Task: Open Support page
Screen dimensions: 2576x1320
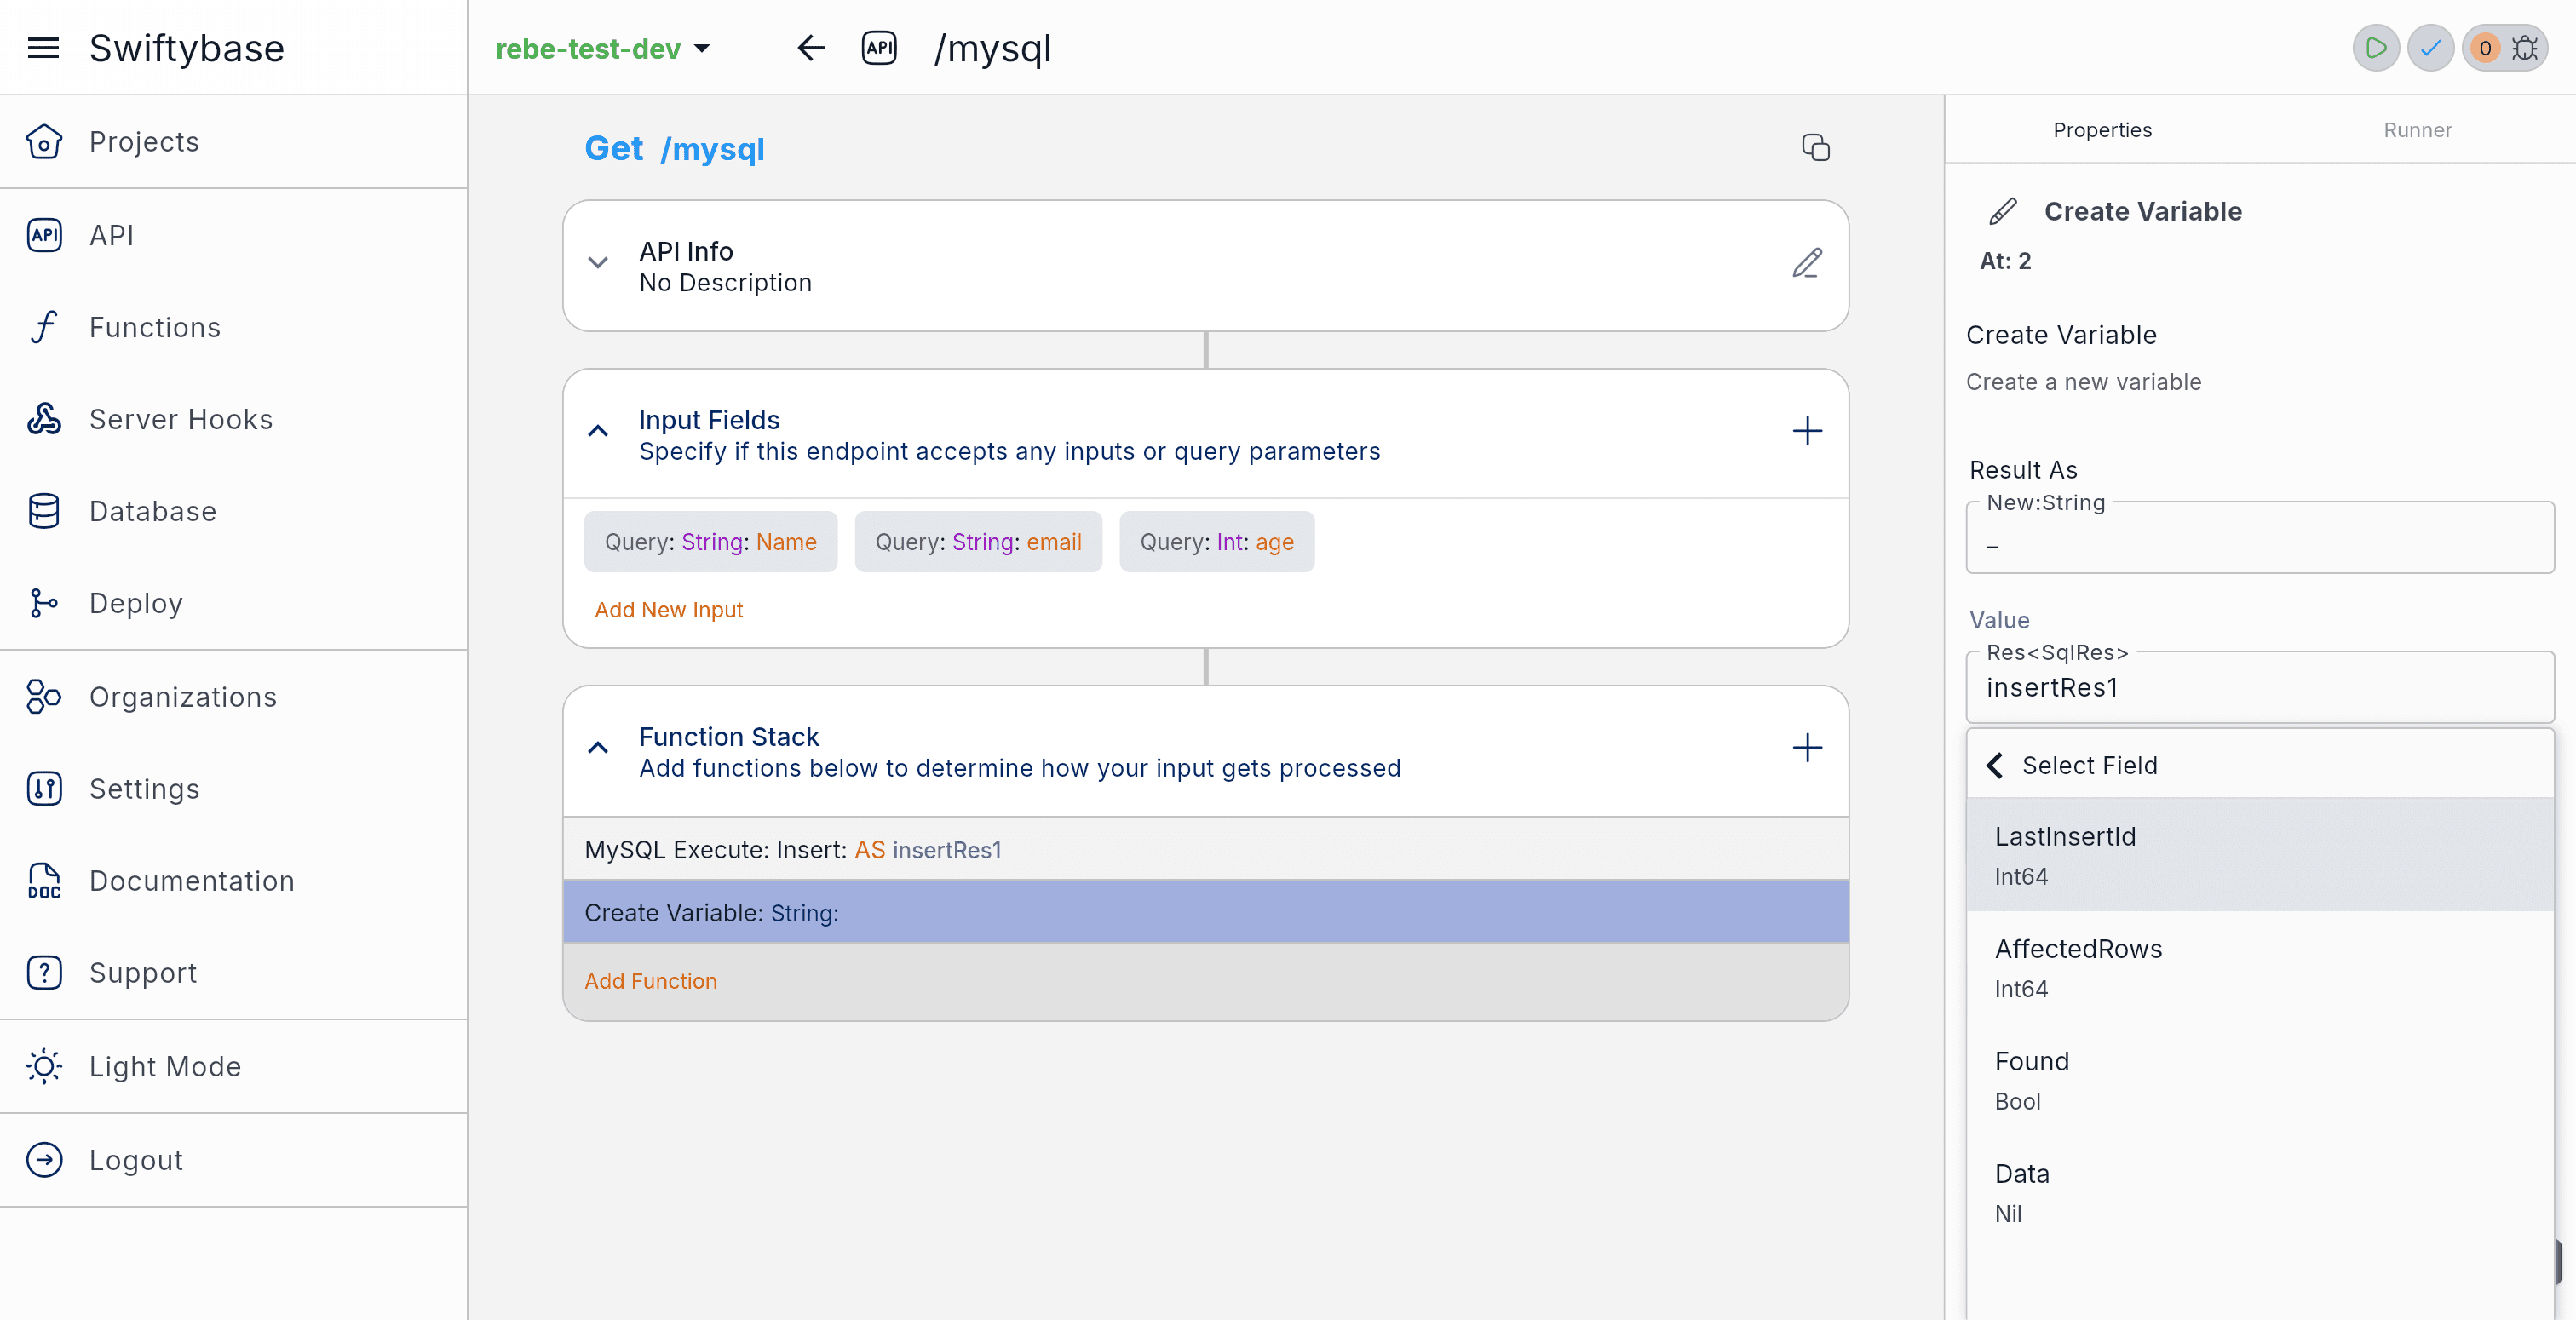Action: click(x=233, y=973)
